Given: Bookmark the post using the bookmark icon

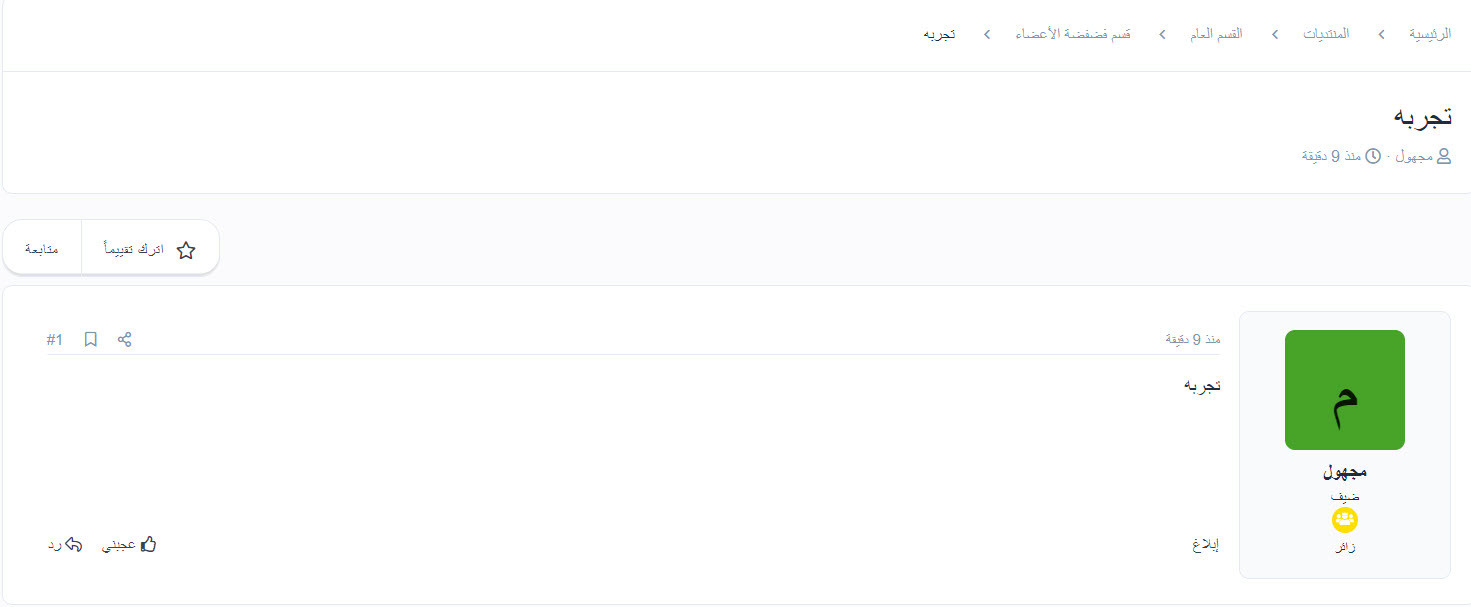Looking at the screenshot, I should coord(91,340).
